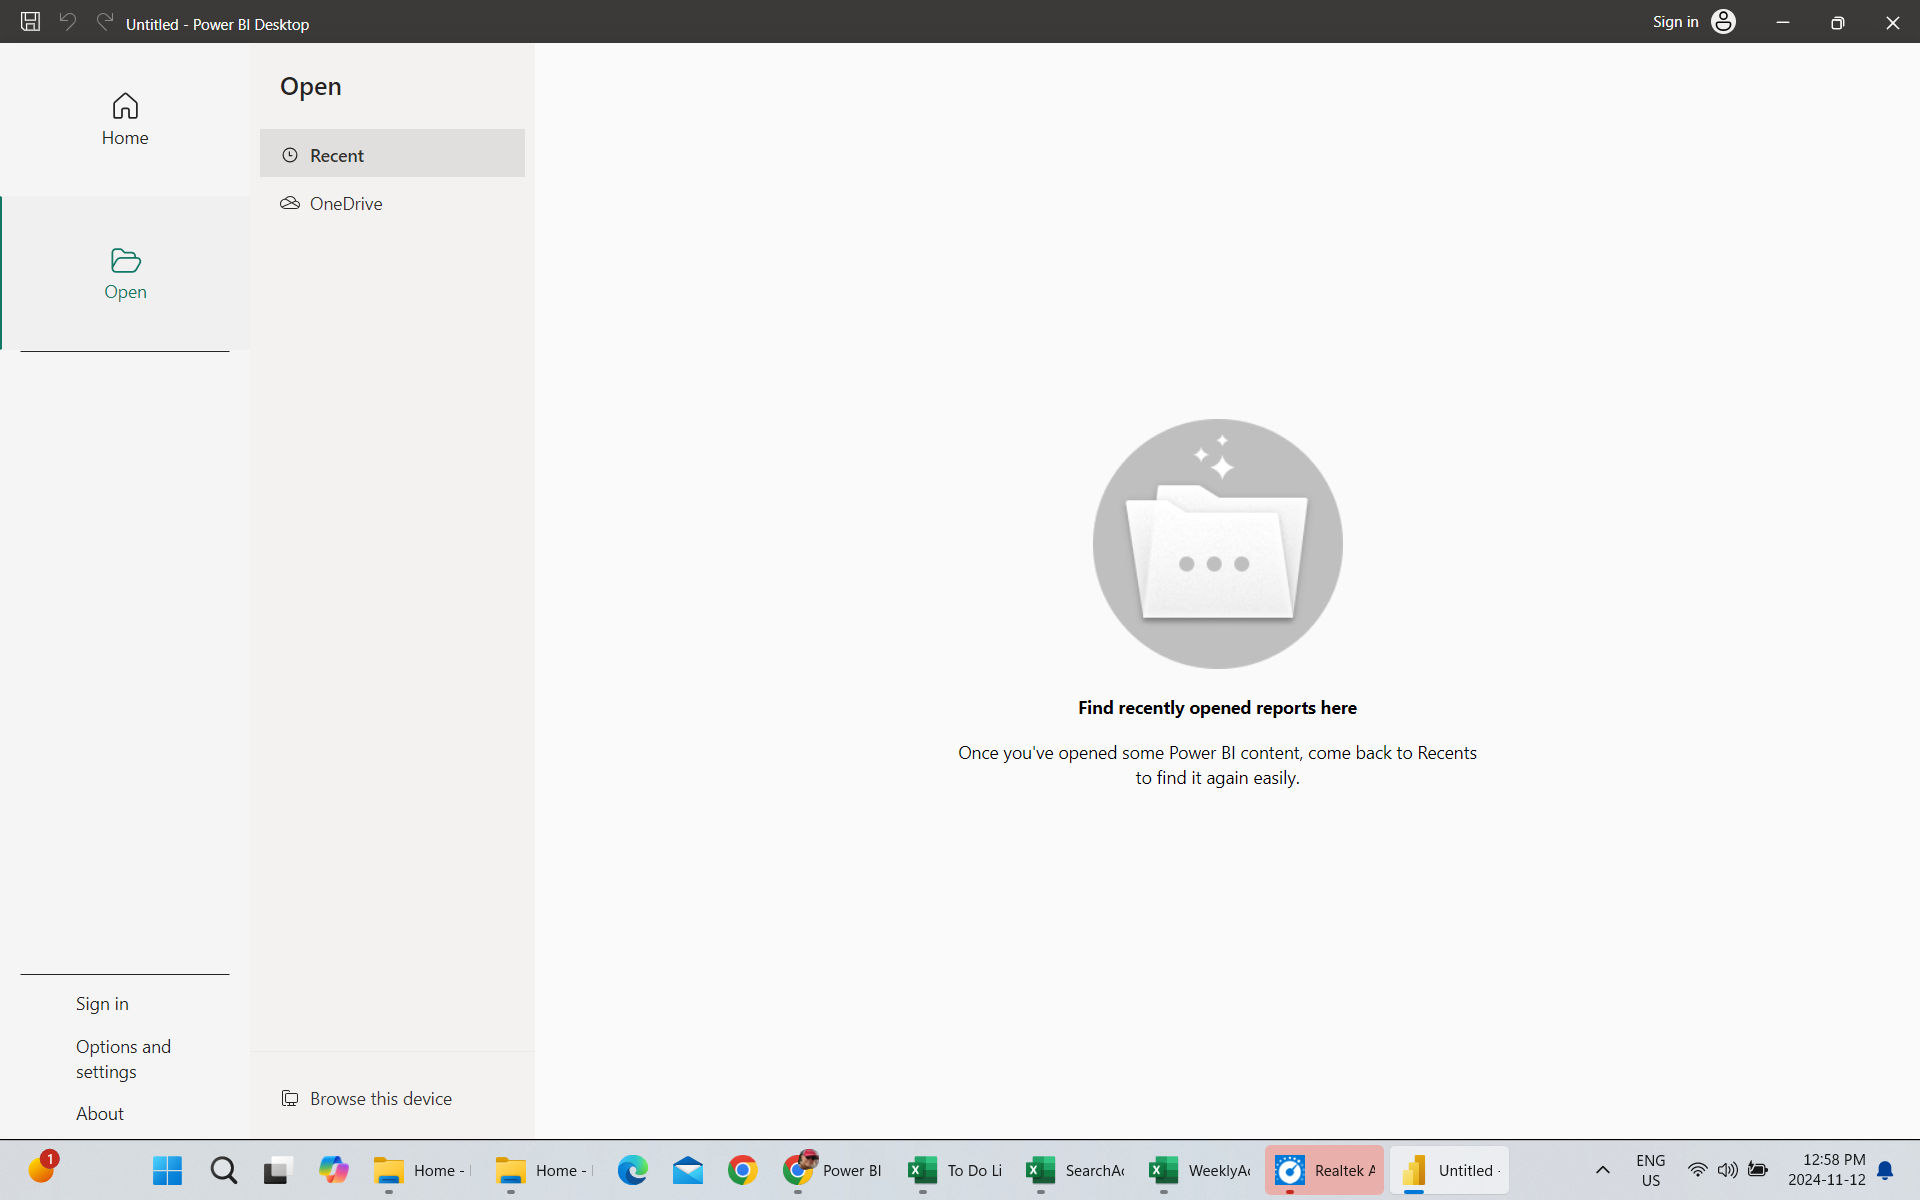
Task: Open the Mail app on taskbar
Action: tap(688, 1170)
